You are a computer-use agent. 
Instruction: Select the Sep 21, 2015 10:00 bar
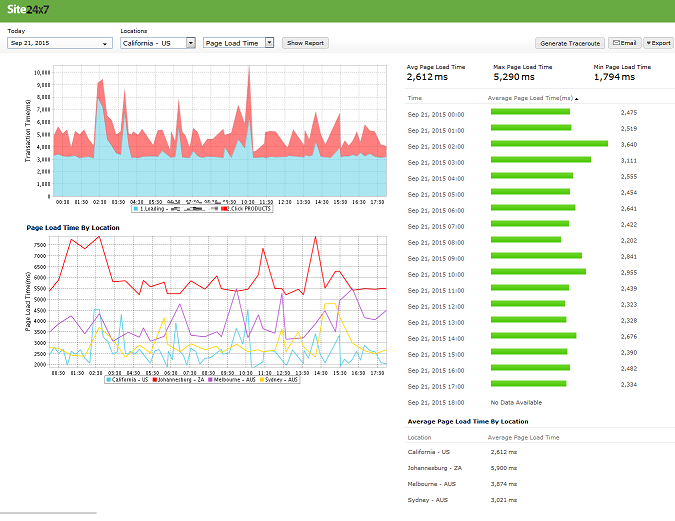click(537, 271)
